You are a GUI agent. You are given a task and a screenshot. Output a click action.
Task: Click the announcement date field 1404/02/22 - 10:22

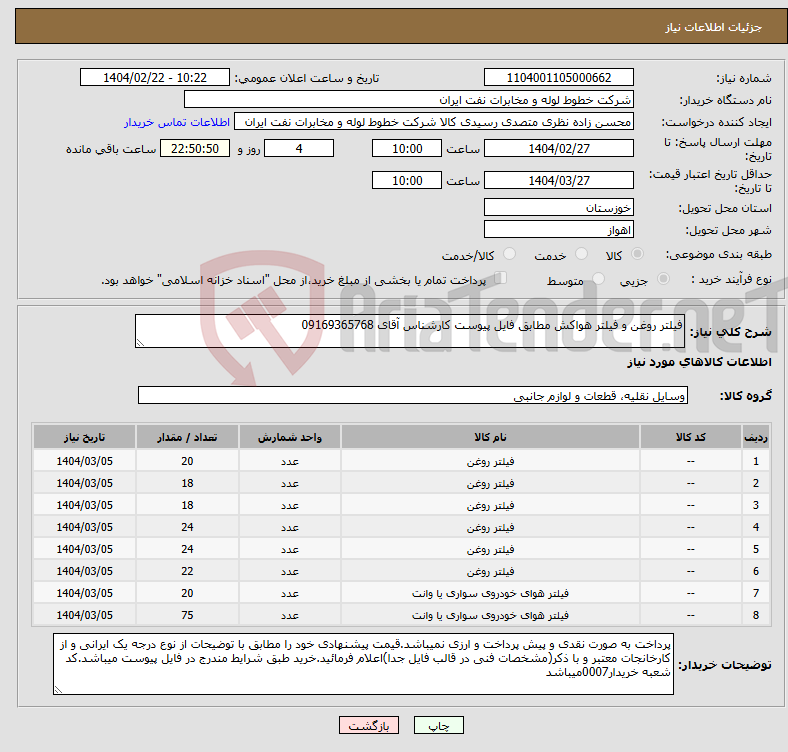[155, 77]
